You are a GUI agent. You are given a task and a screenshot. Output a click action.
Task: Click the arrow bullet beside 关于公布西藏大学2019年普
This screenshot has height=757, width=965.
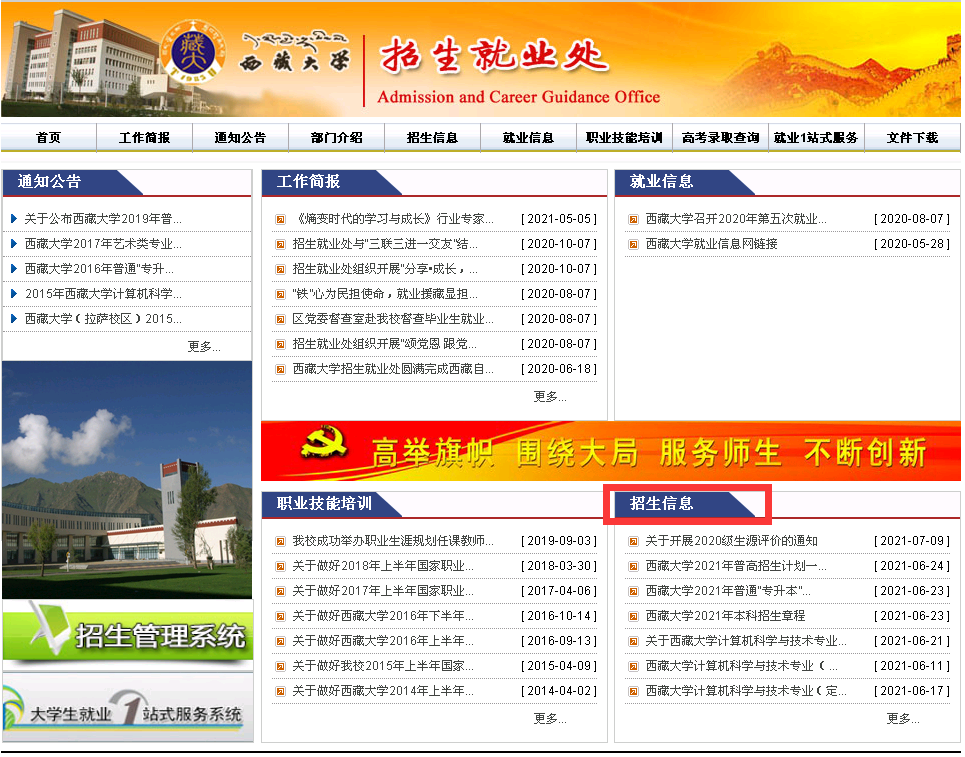[x=14, y=218]
